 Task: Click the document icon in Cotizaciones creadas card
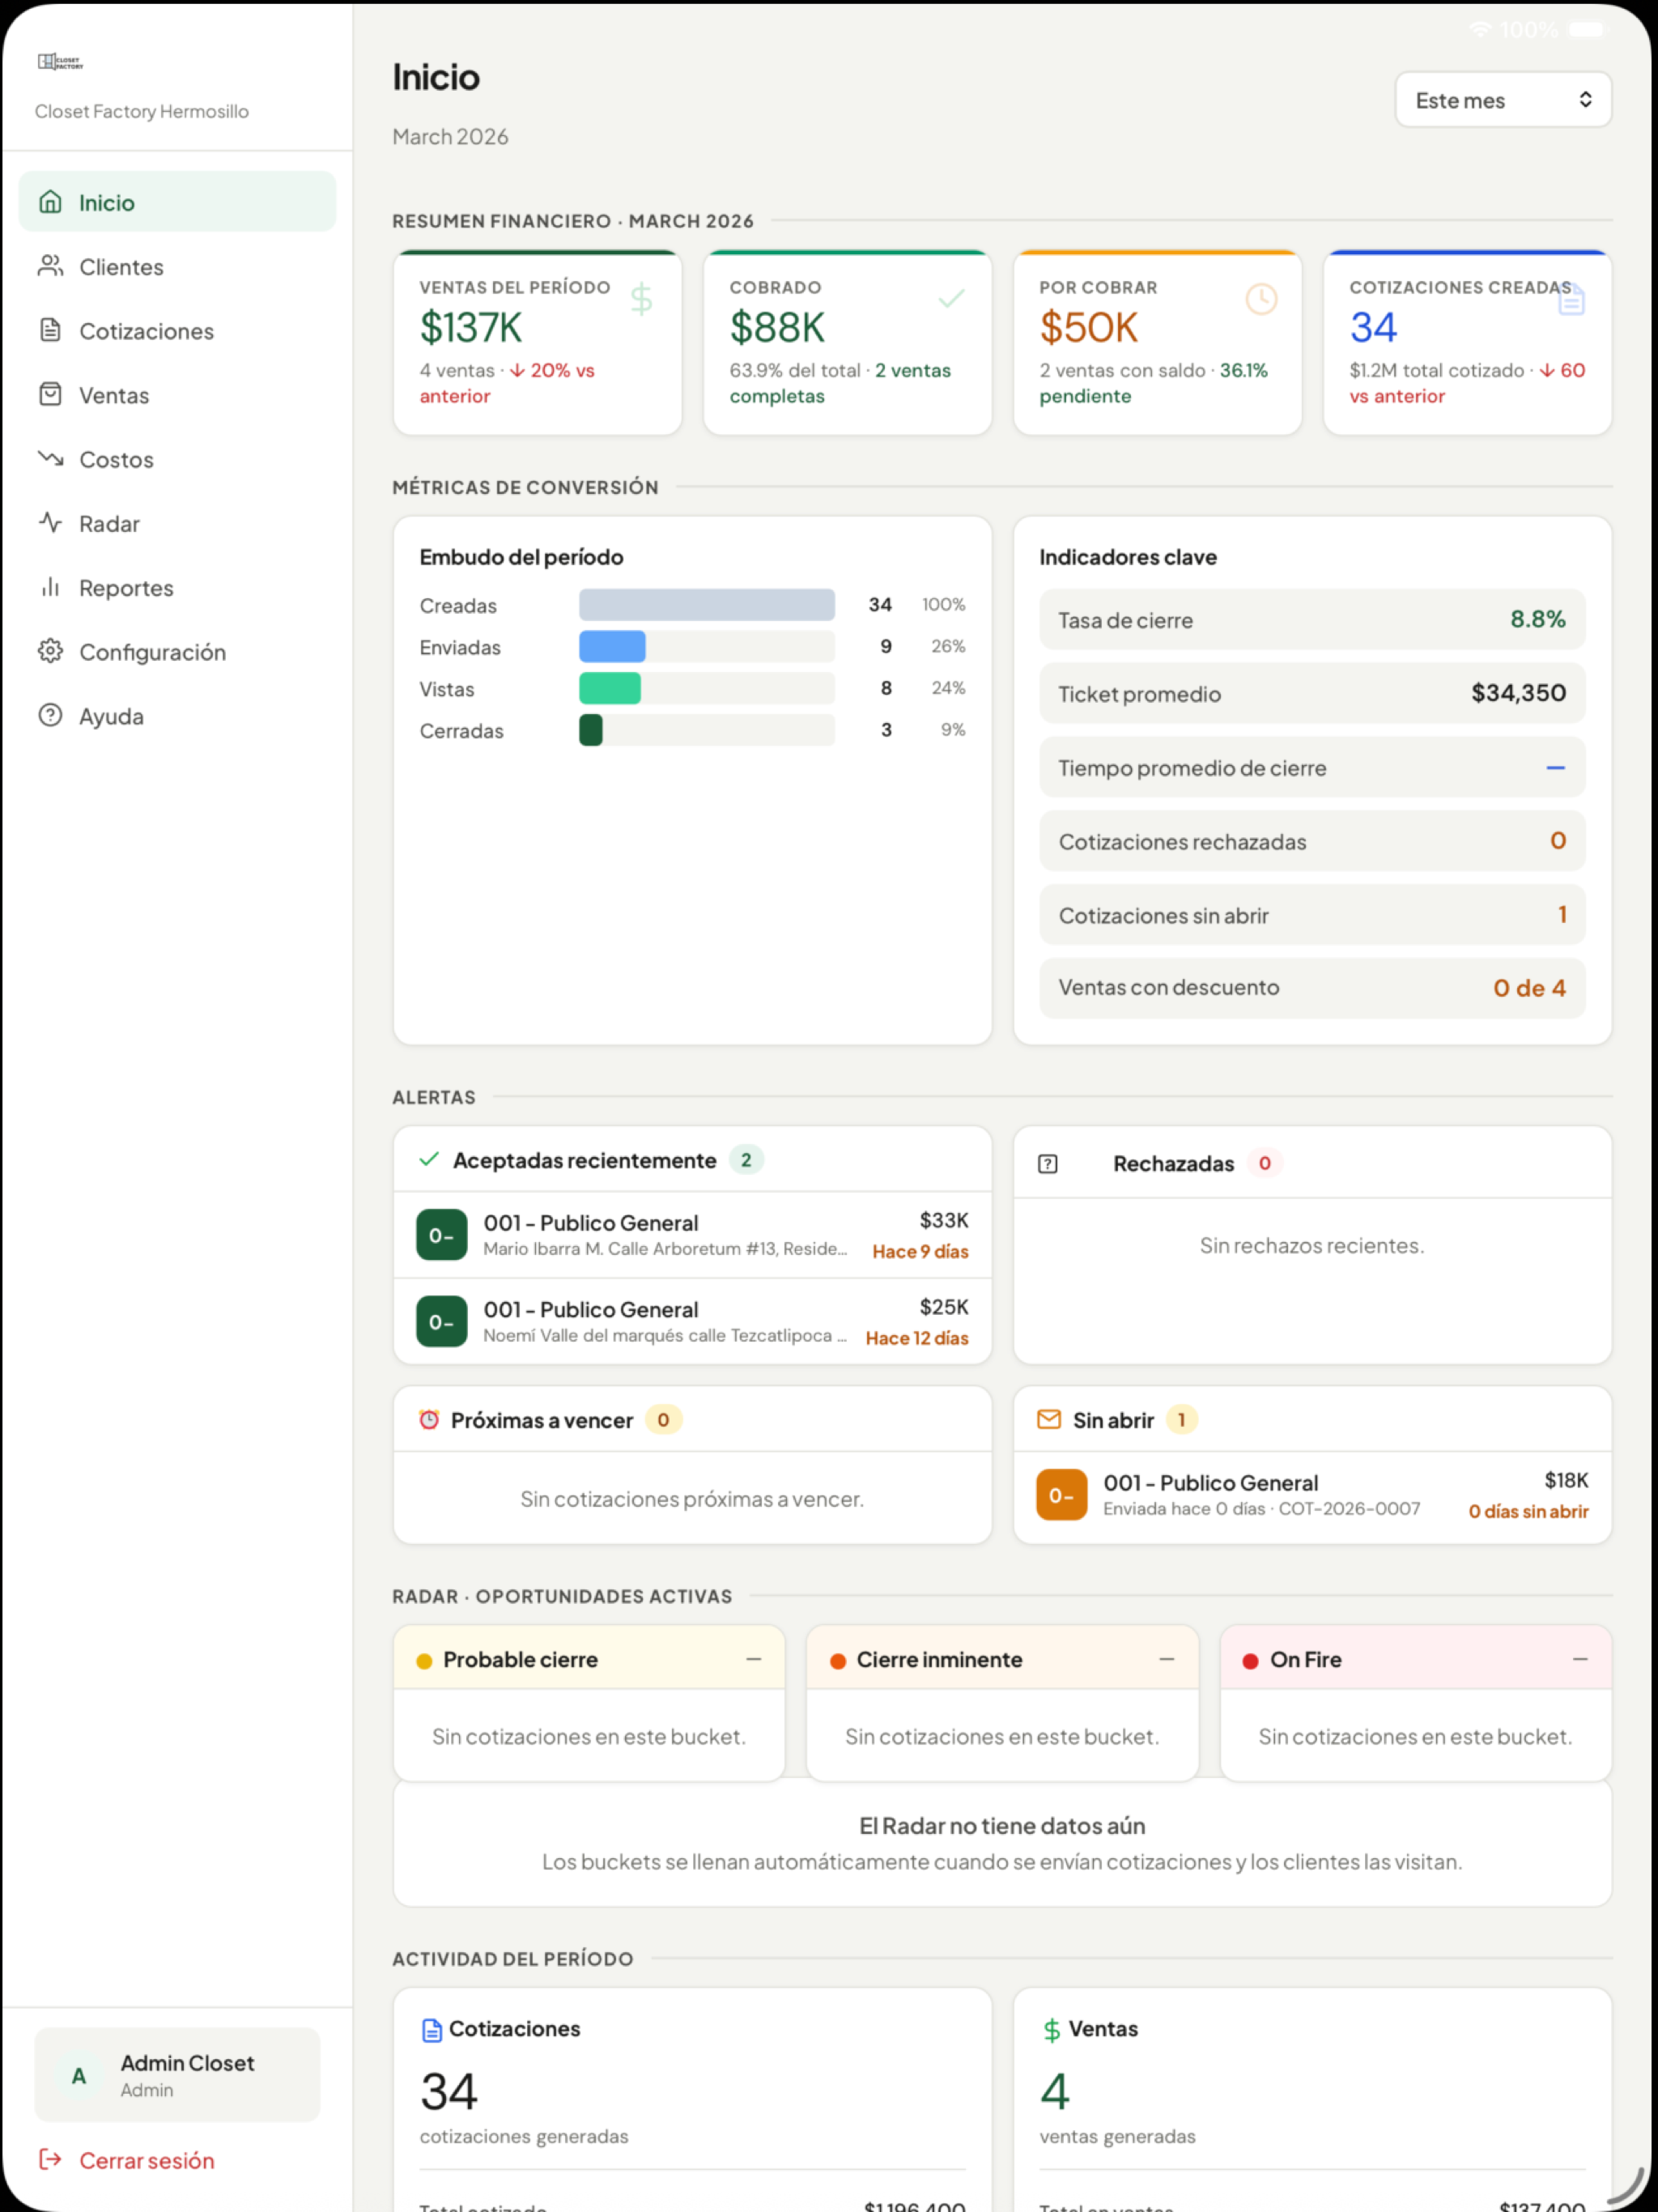1571,299
